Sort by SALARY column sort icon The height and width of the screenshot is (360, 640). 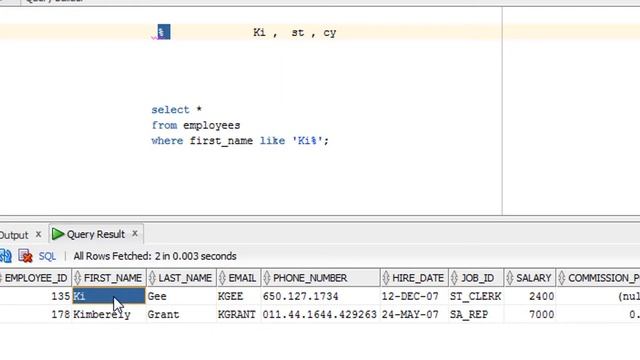(x=510, y=278)
